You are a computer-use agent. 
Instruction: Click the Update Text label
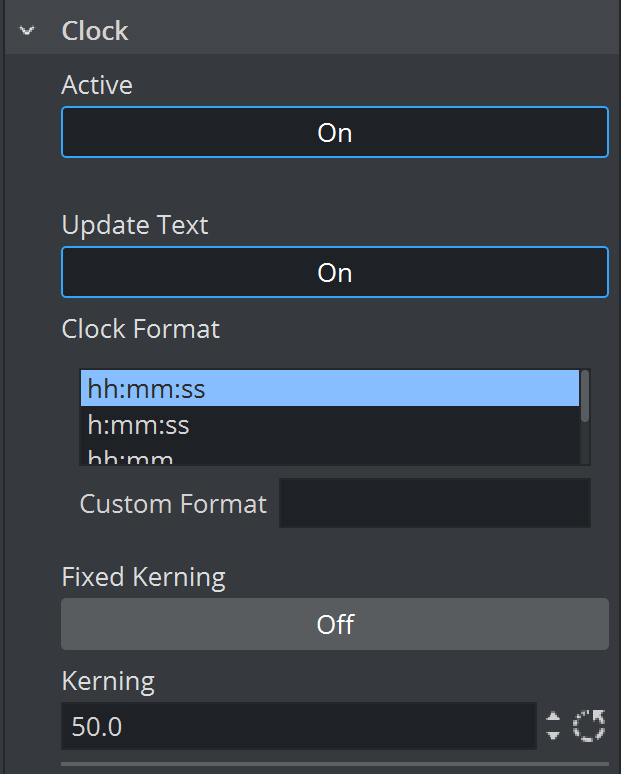pyautogui.click(x=135, y=225)
